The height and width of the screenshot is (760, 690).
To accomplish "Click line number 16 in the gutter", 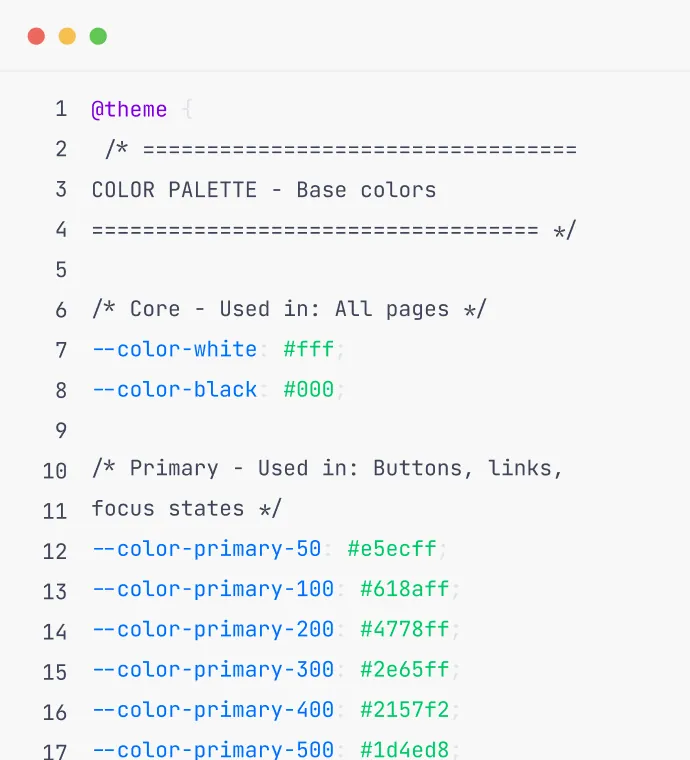I will [55, 712].
